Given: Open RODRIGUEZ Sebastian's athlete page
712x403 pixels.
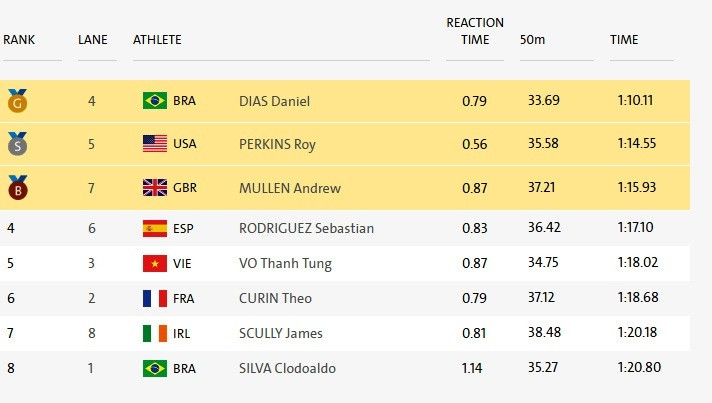Looking at the screenshot, I should [306, 228].
